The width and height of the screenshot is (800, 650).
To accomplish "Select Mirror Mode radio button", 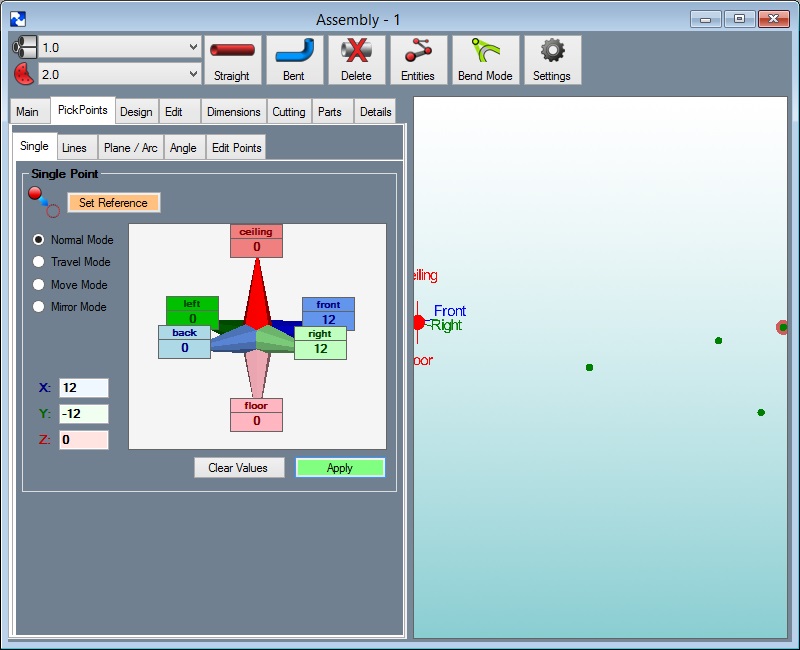I will tap(38, 307).
